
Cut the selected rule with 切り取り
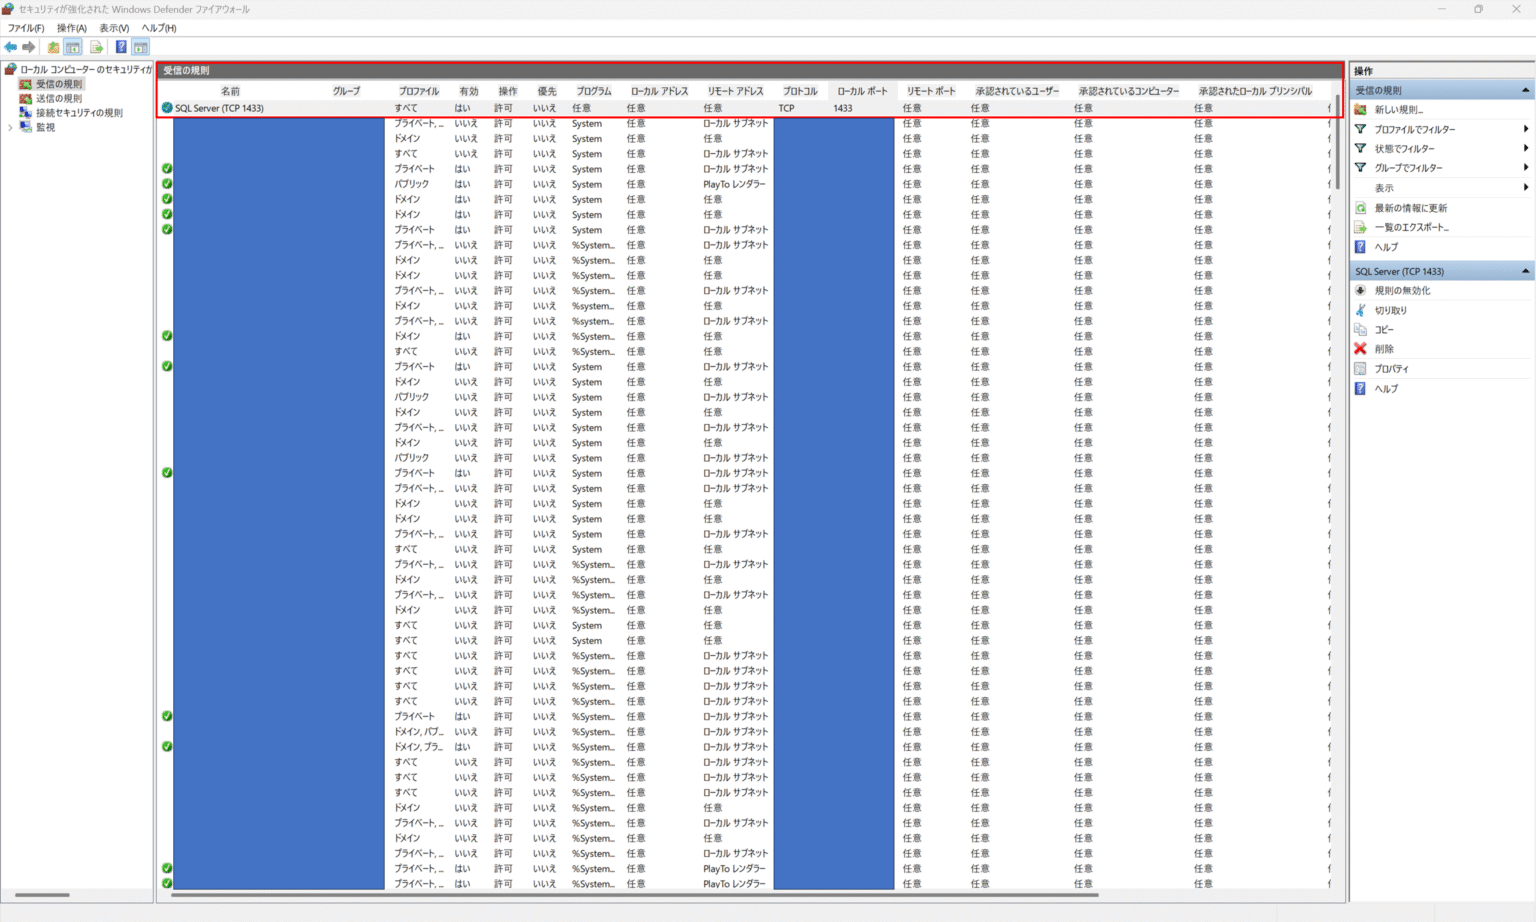coord(1388,310)
